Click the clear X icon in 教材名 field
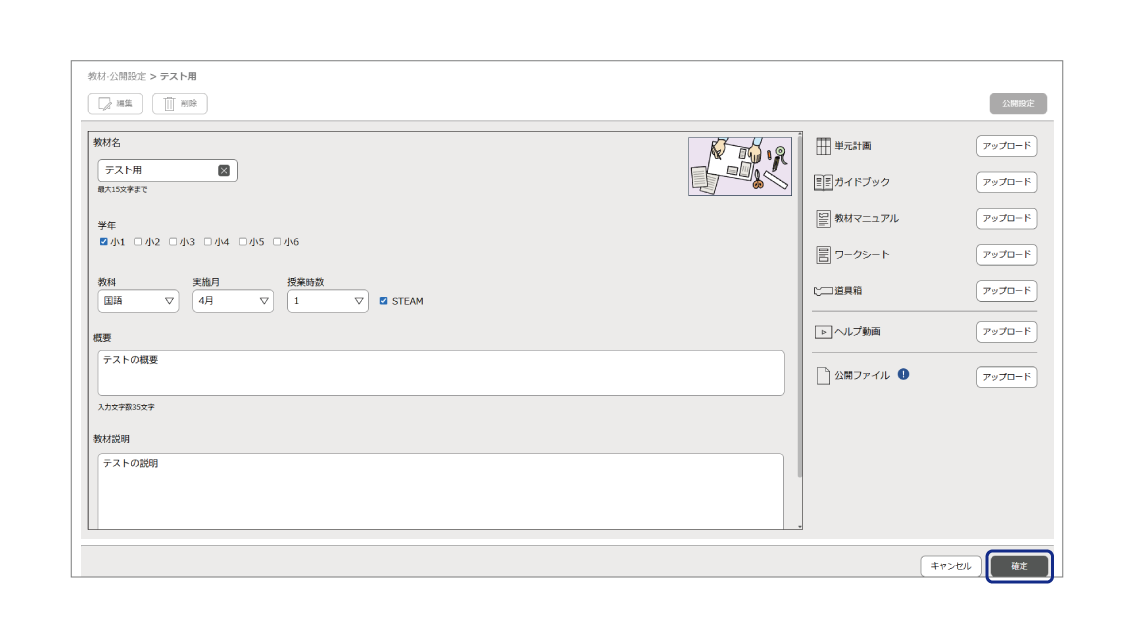The height and width of the screenshot is (638, 1134). coord(224,170)
